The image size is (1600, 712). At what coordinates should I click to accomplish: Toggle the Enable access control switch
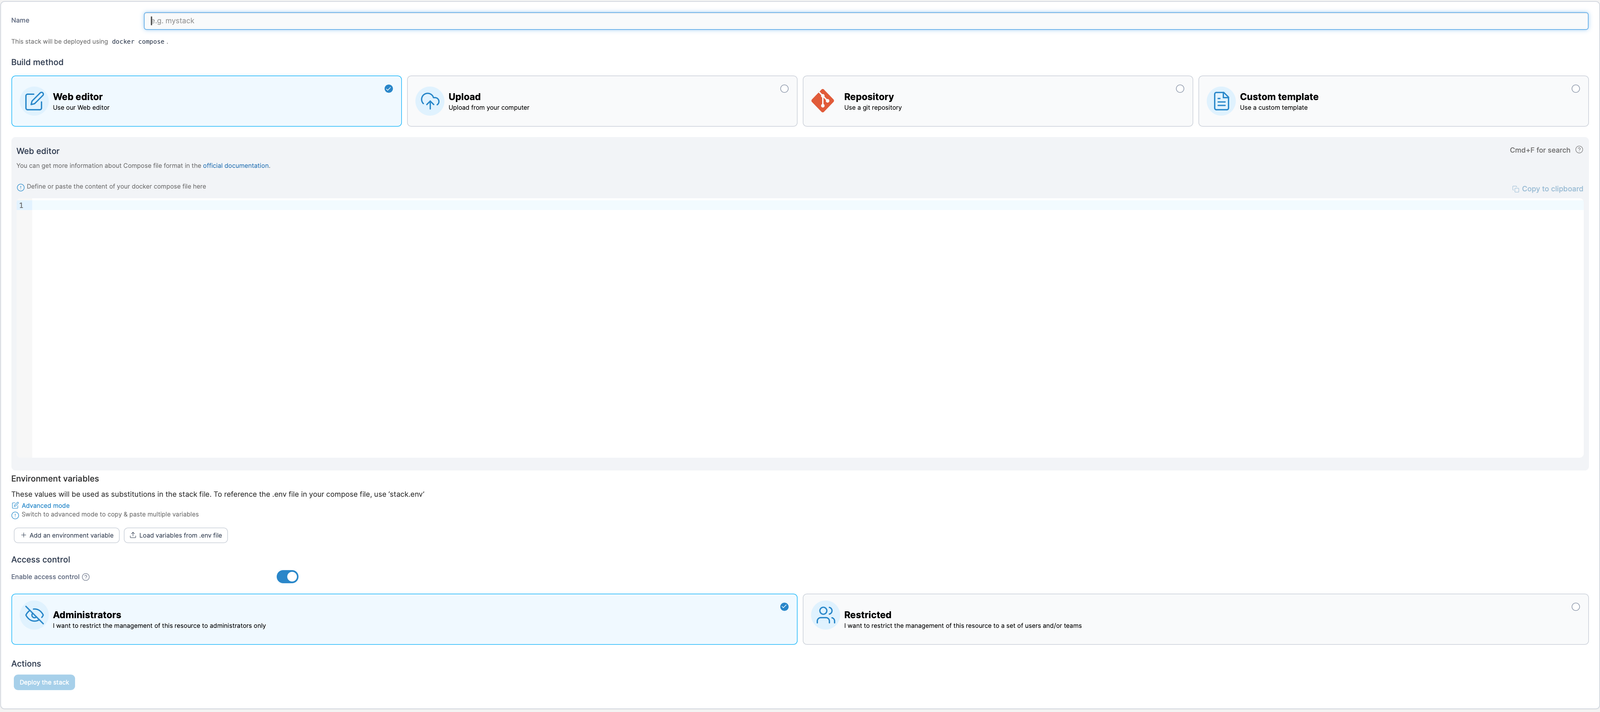point(287,577)
